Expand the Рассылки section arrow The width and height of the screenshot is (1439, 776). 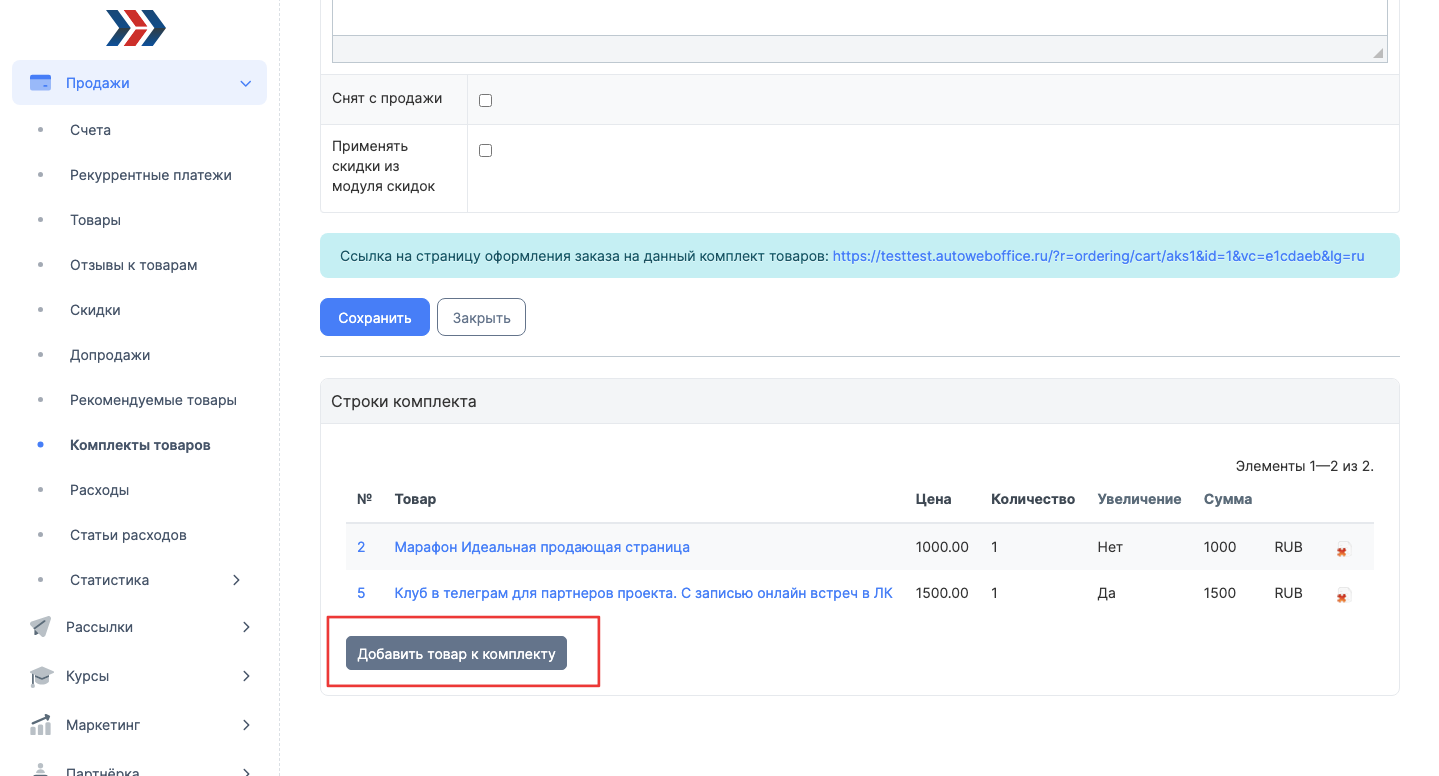click(246, 627)
